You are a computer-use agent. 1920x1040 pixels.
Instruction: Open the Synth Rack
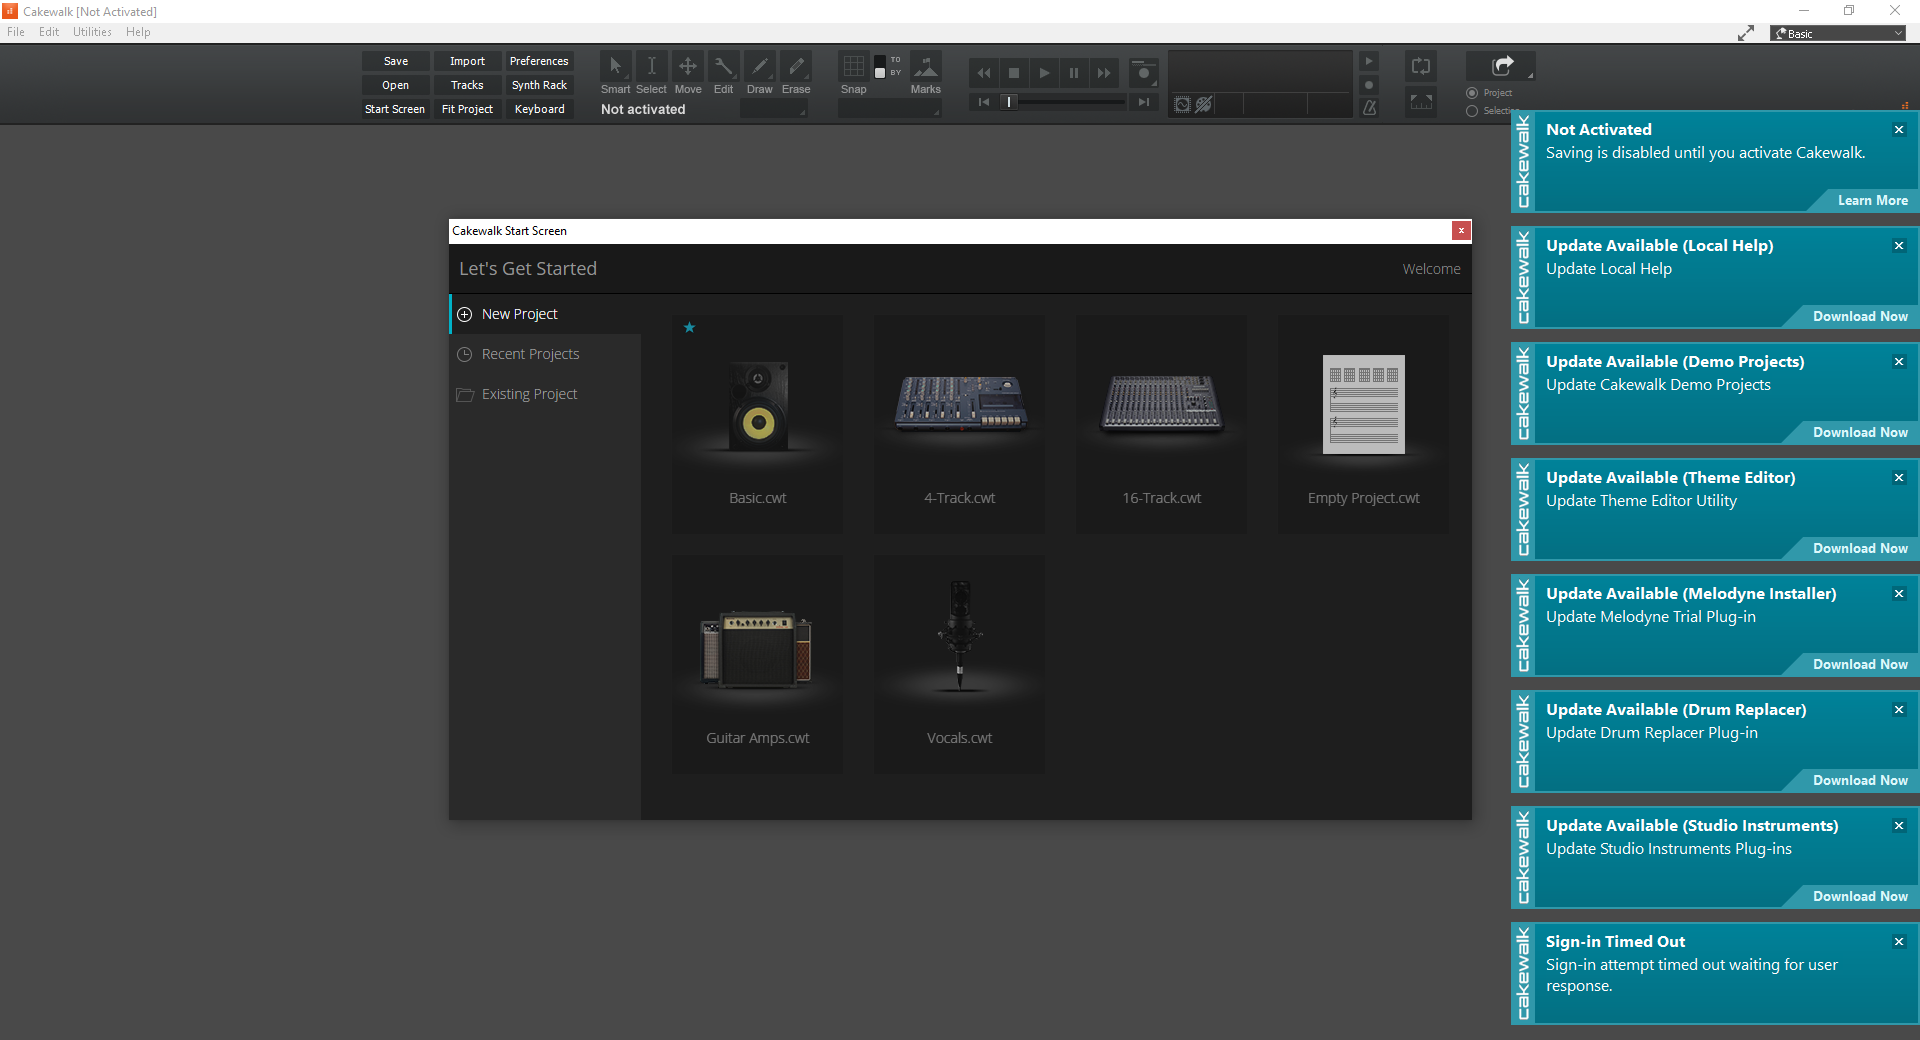coord(539,85)
